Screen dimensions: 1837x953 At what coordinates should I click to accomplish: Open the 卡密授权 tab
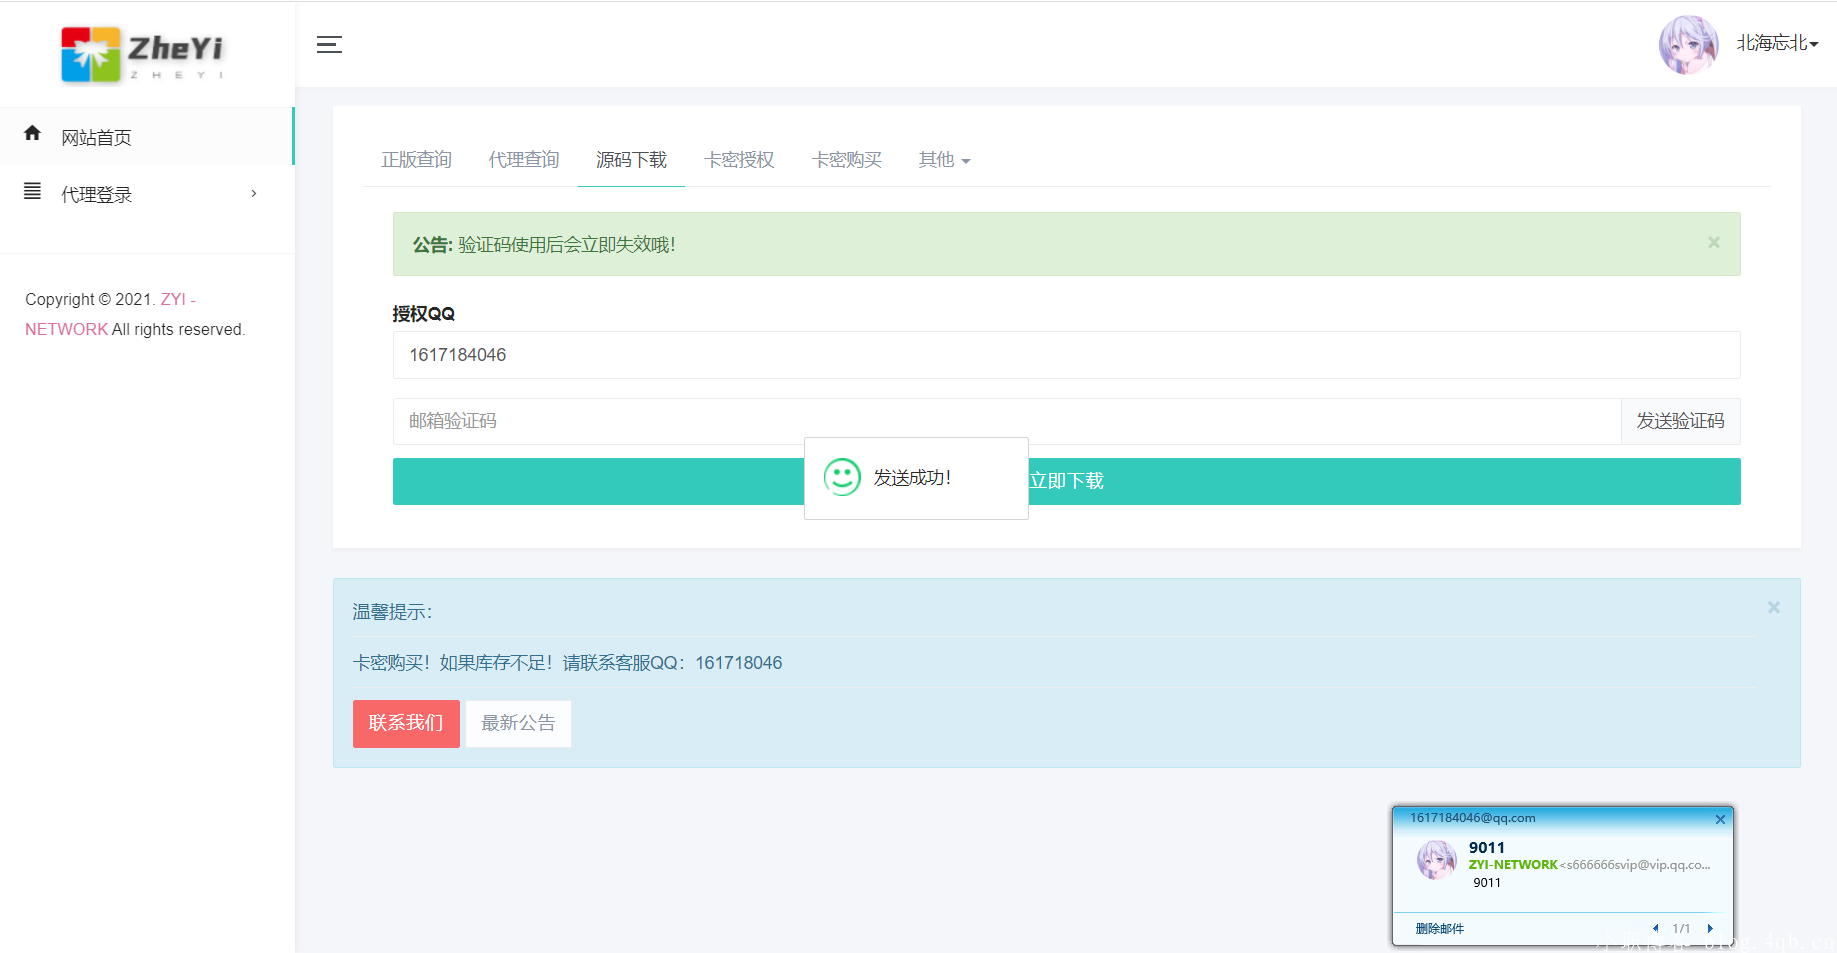pos(739,160)
